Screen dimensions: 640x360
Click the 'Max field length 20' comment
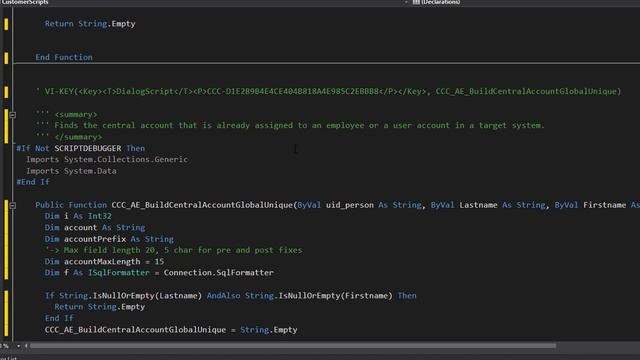click(173, 250)
